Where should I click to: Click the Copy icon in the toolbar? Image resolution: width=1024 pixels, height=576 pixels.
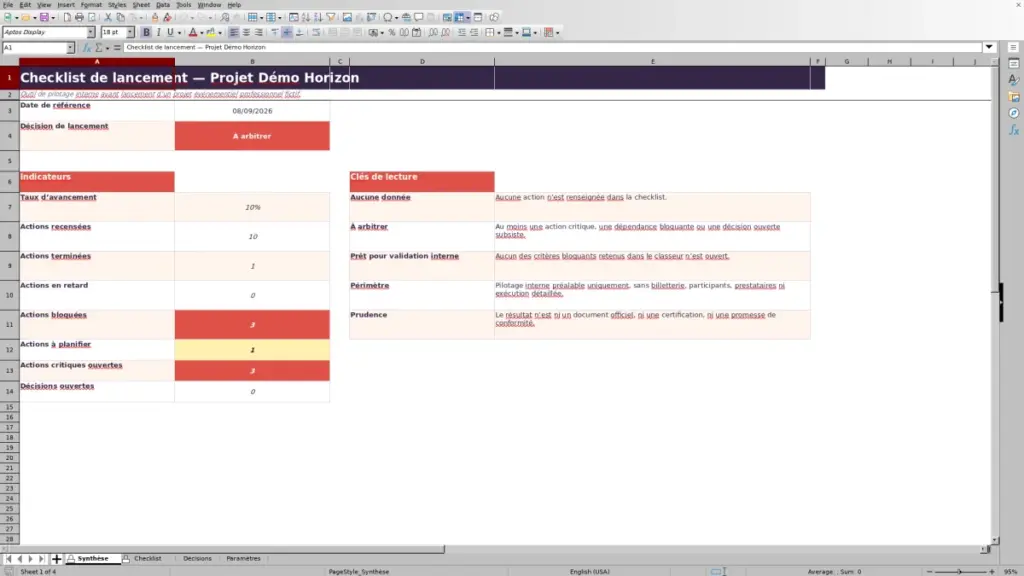point(120,17)
